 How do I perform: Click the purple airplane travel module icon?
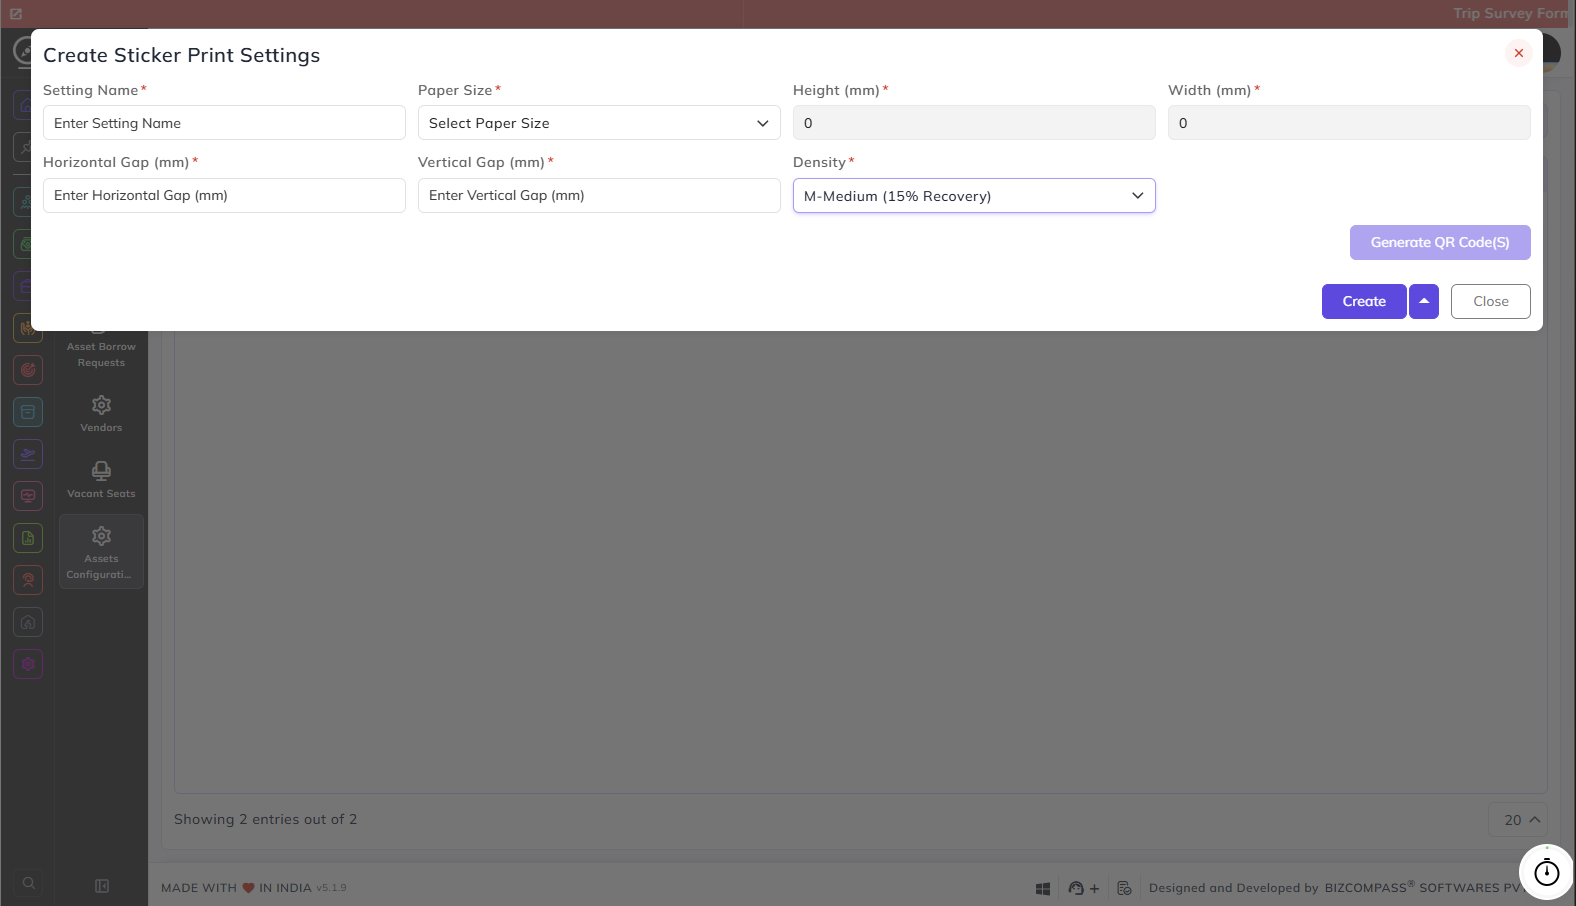tap(28, 454)
